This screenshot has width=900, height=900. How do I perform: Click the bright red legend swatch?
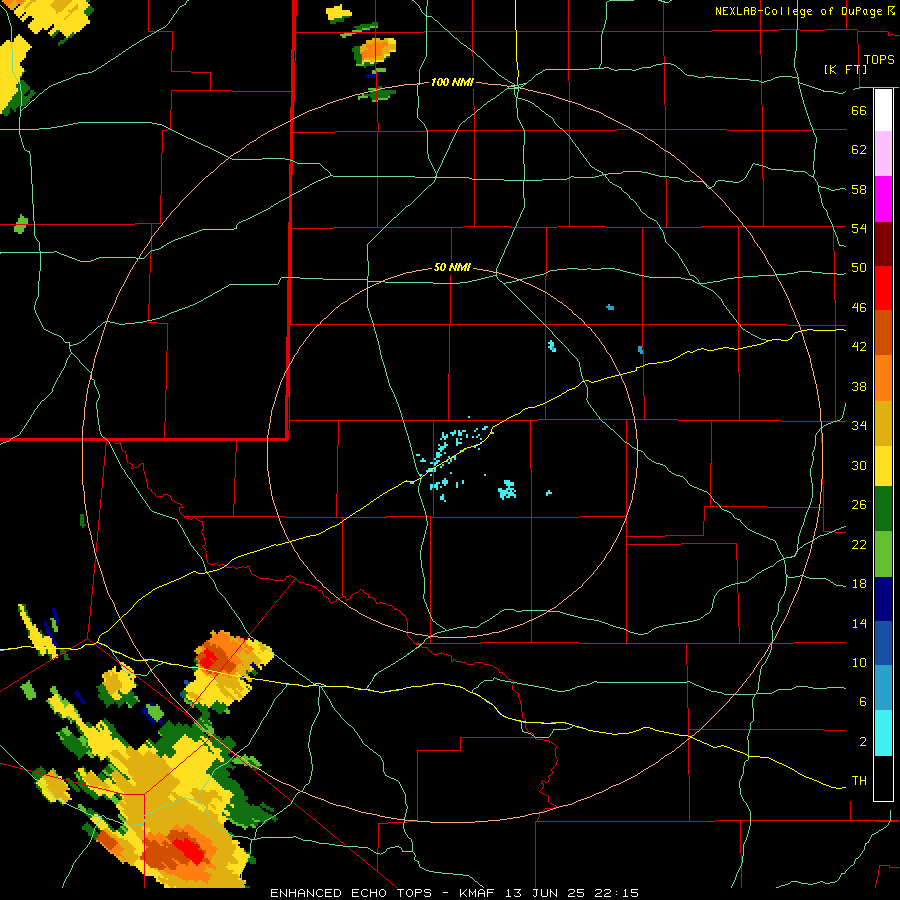pyautogui.click(x=883, y=288)
